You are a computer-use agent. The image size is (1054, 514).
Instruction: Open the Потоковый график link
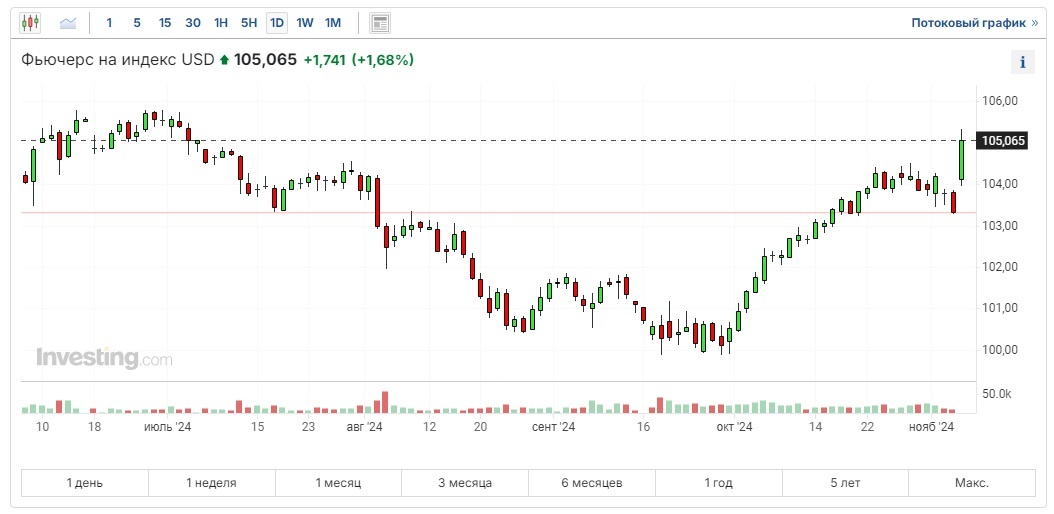click(975, 23)
